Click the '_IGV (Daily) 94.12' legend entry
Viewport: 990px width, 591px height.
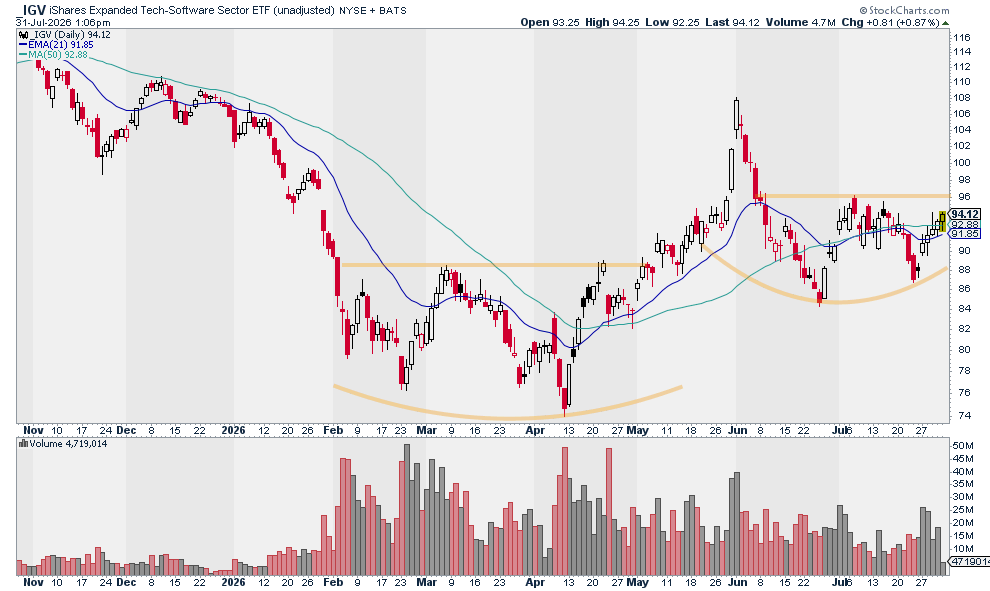pyautogui.click(x=71, y=35)
